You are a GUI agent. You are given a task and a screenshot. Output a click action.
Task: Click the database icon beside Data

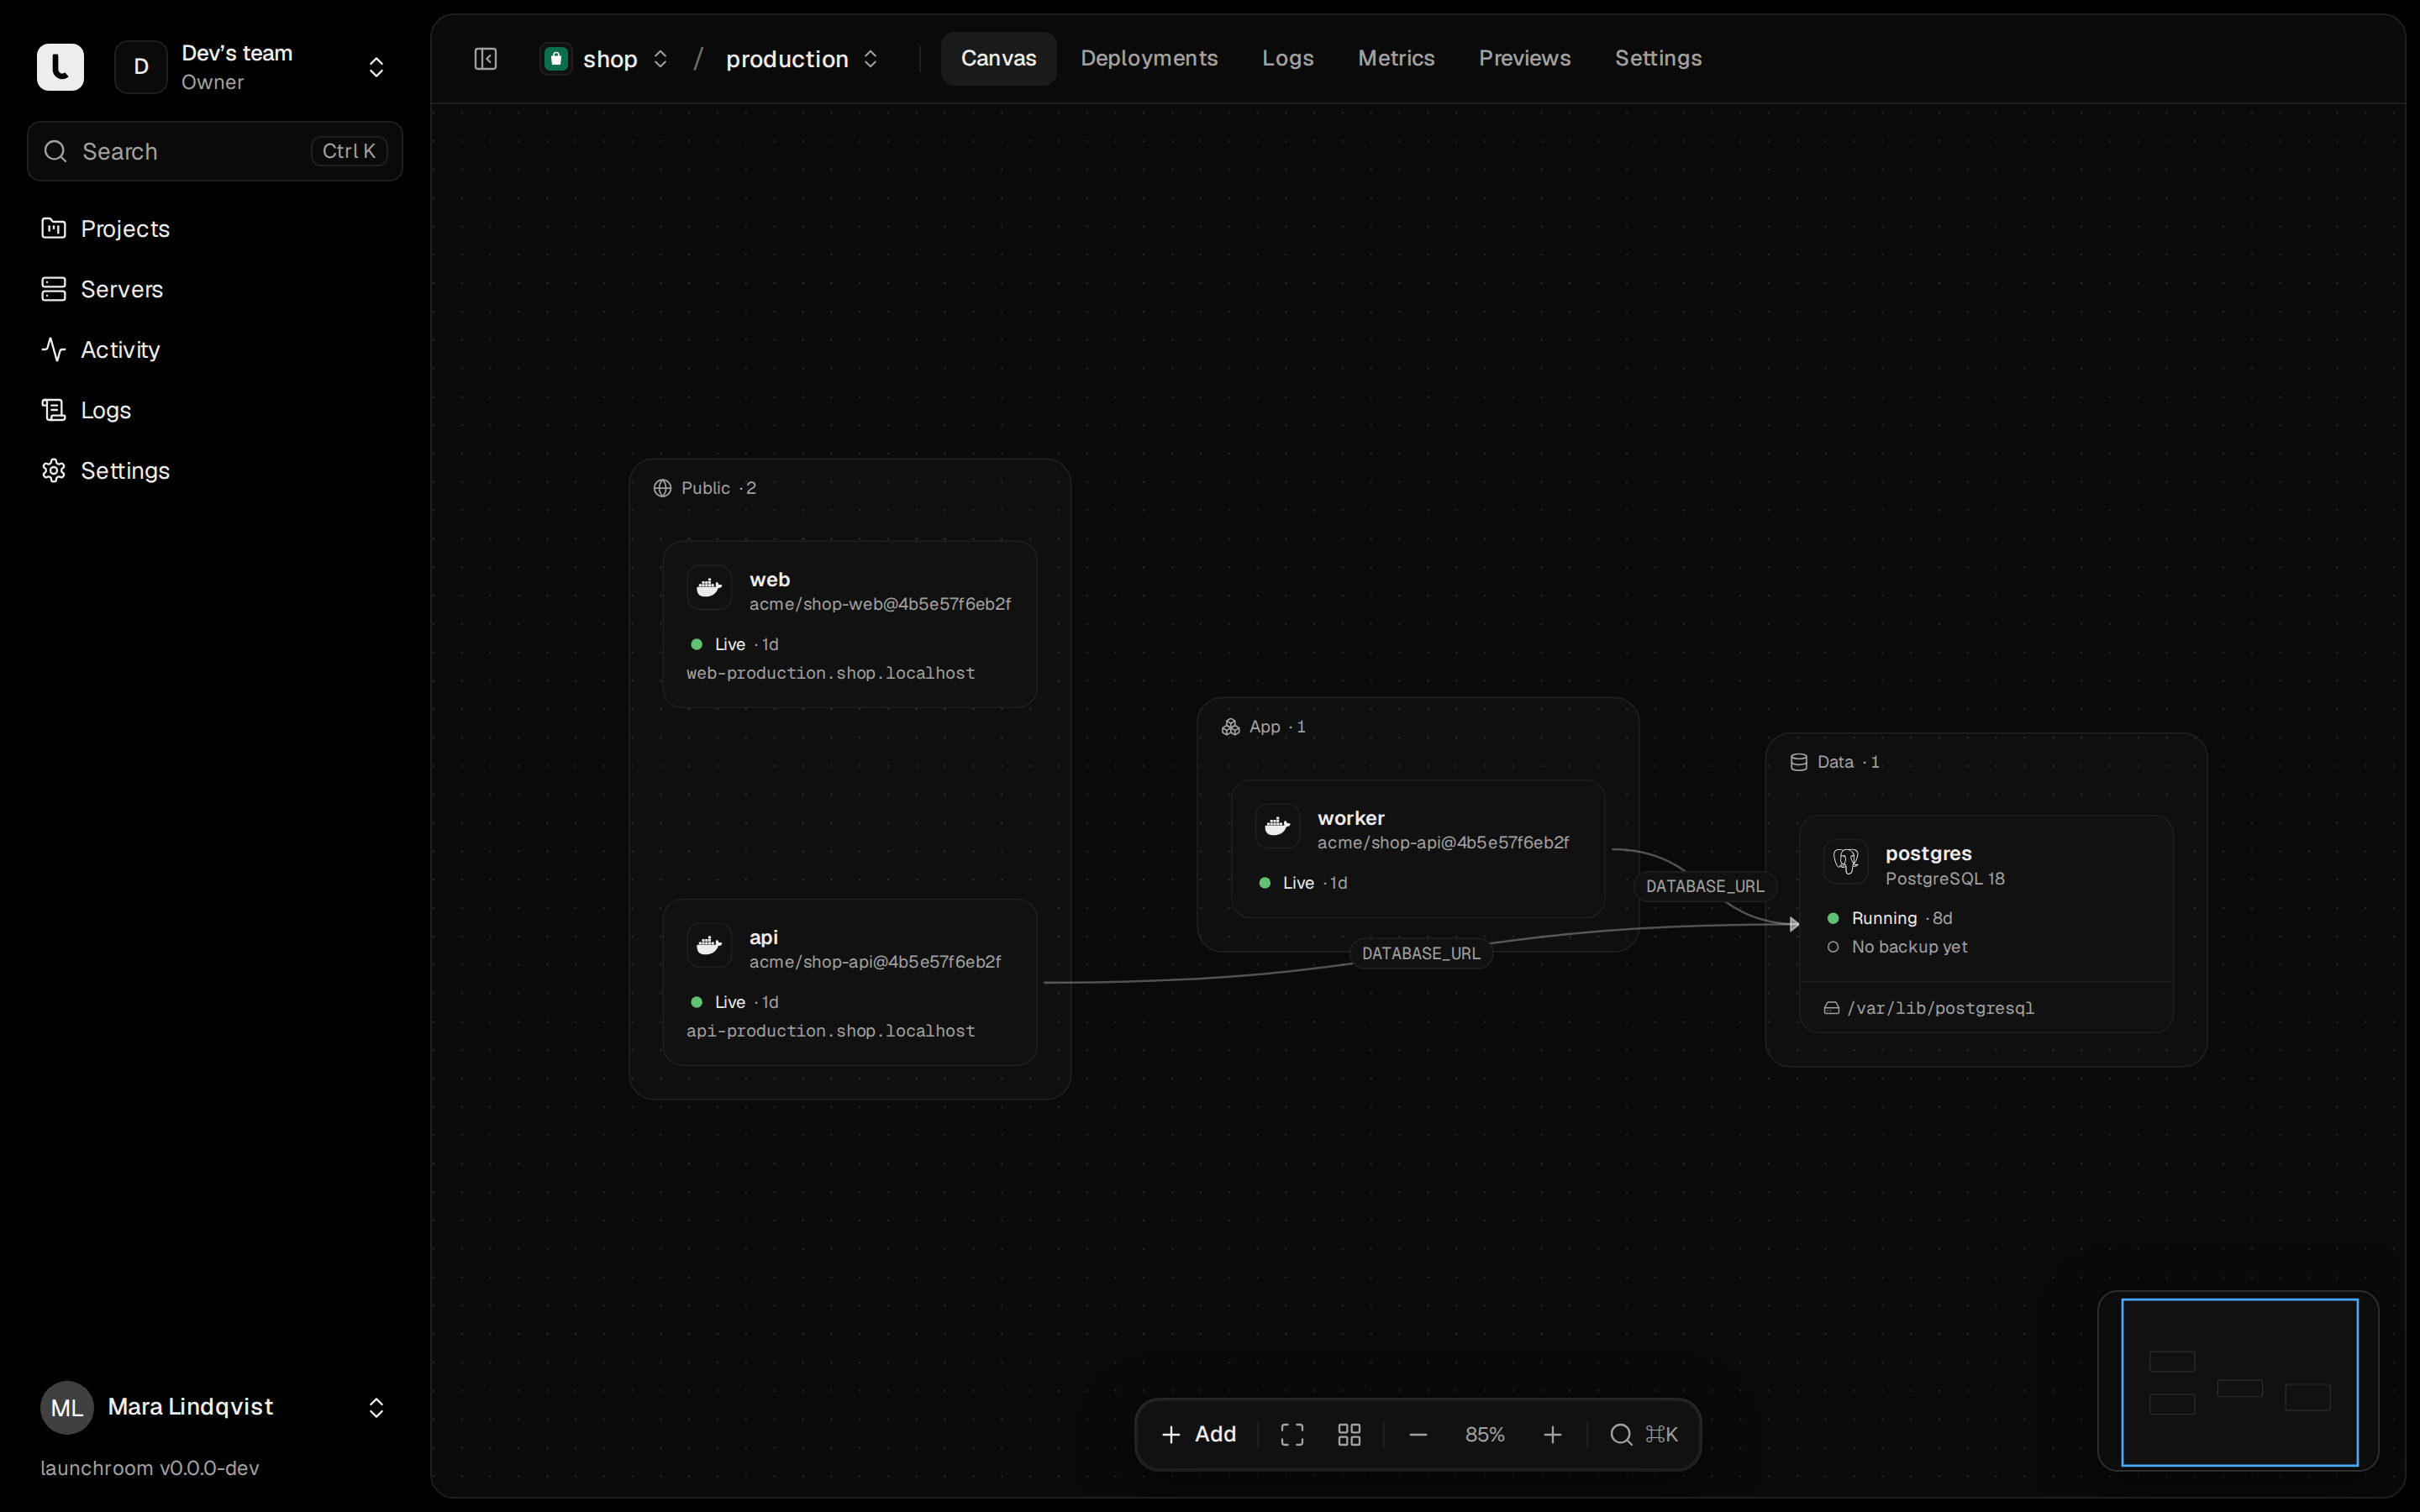1798,762
